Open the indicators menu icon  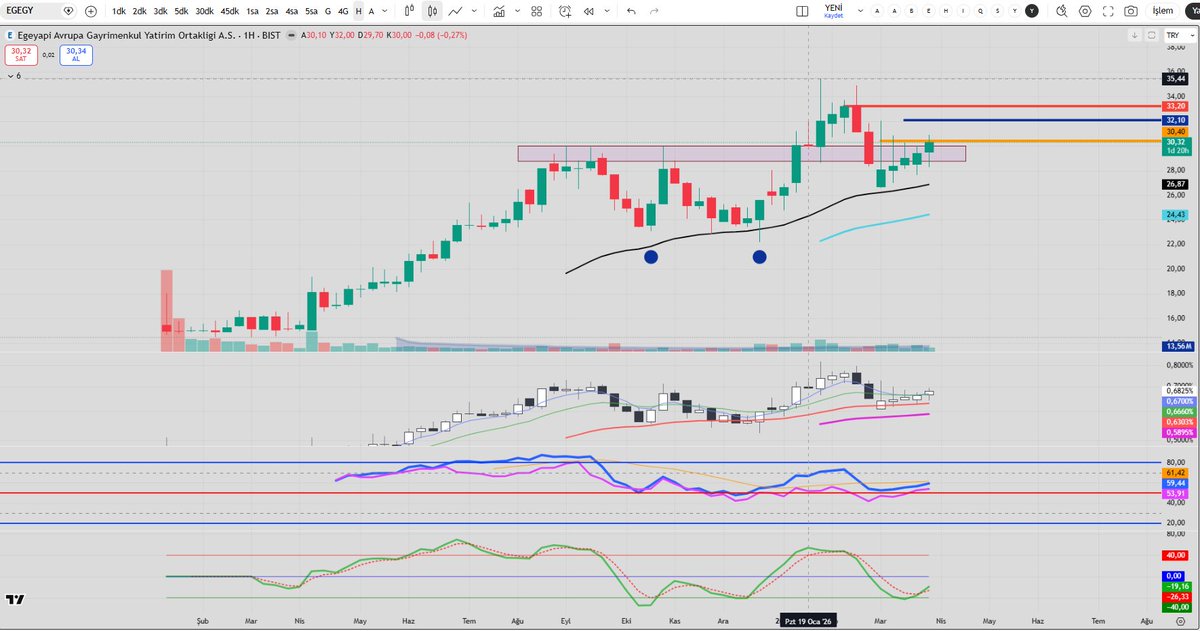[x=497, y=11]
